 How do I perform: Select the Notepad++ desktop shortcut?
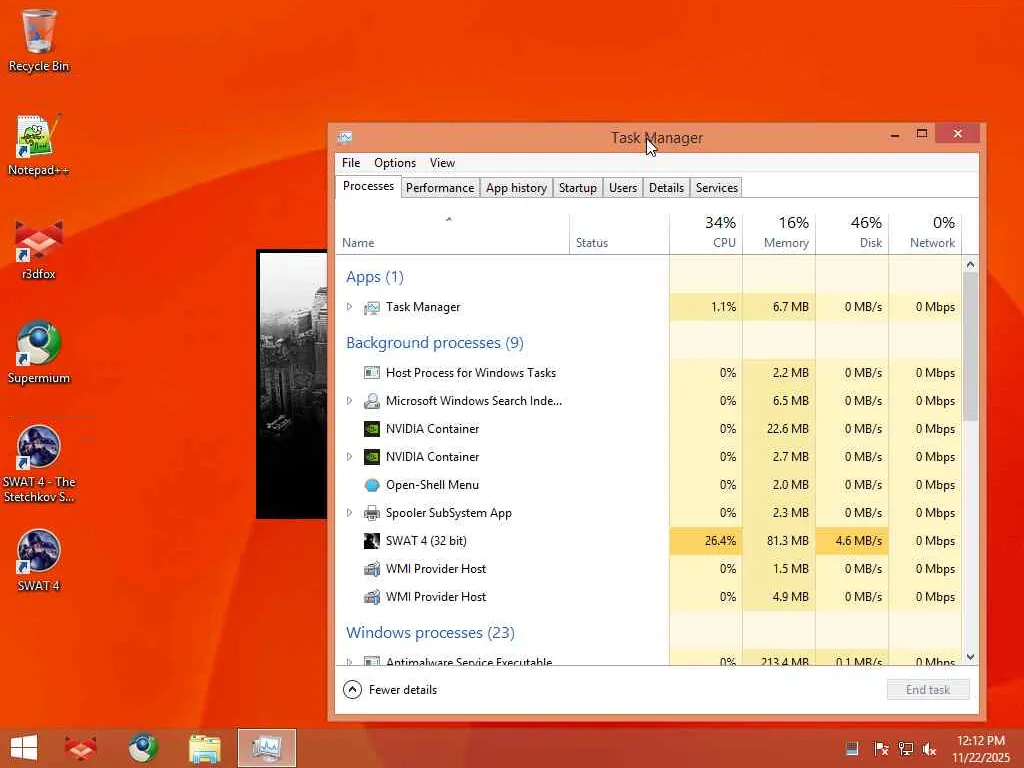point(39,145)
